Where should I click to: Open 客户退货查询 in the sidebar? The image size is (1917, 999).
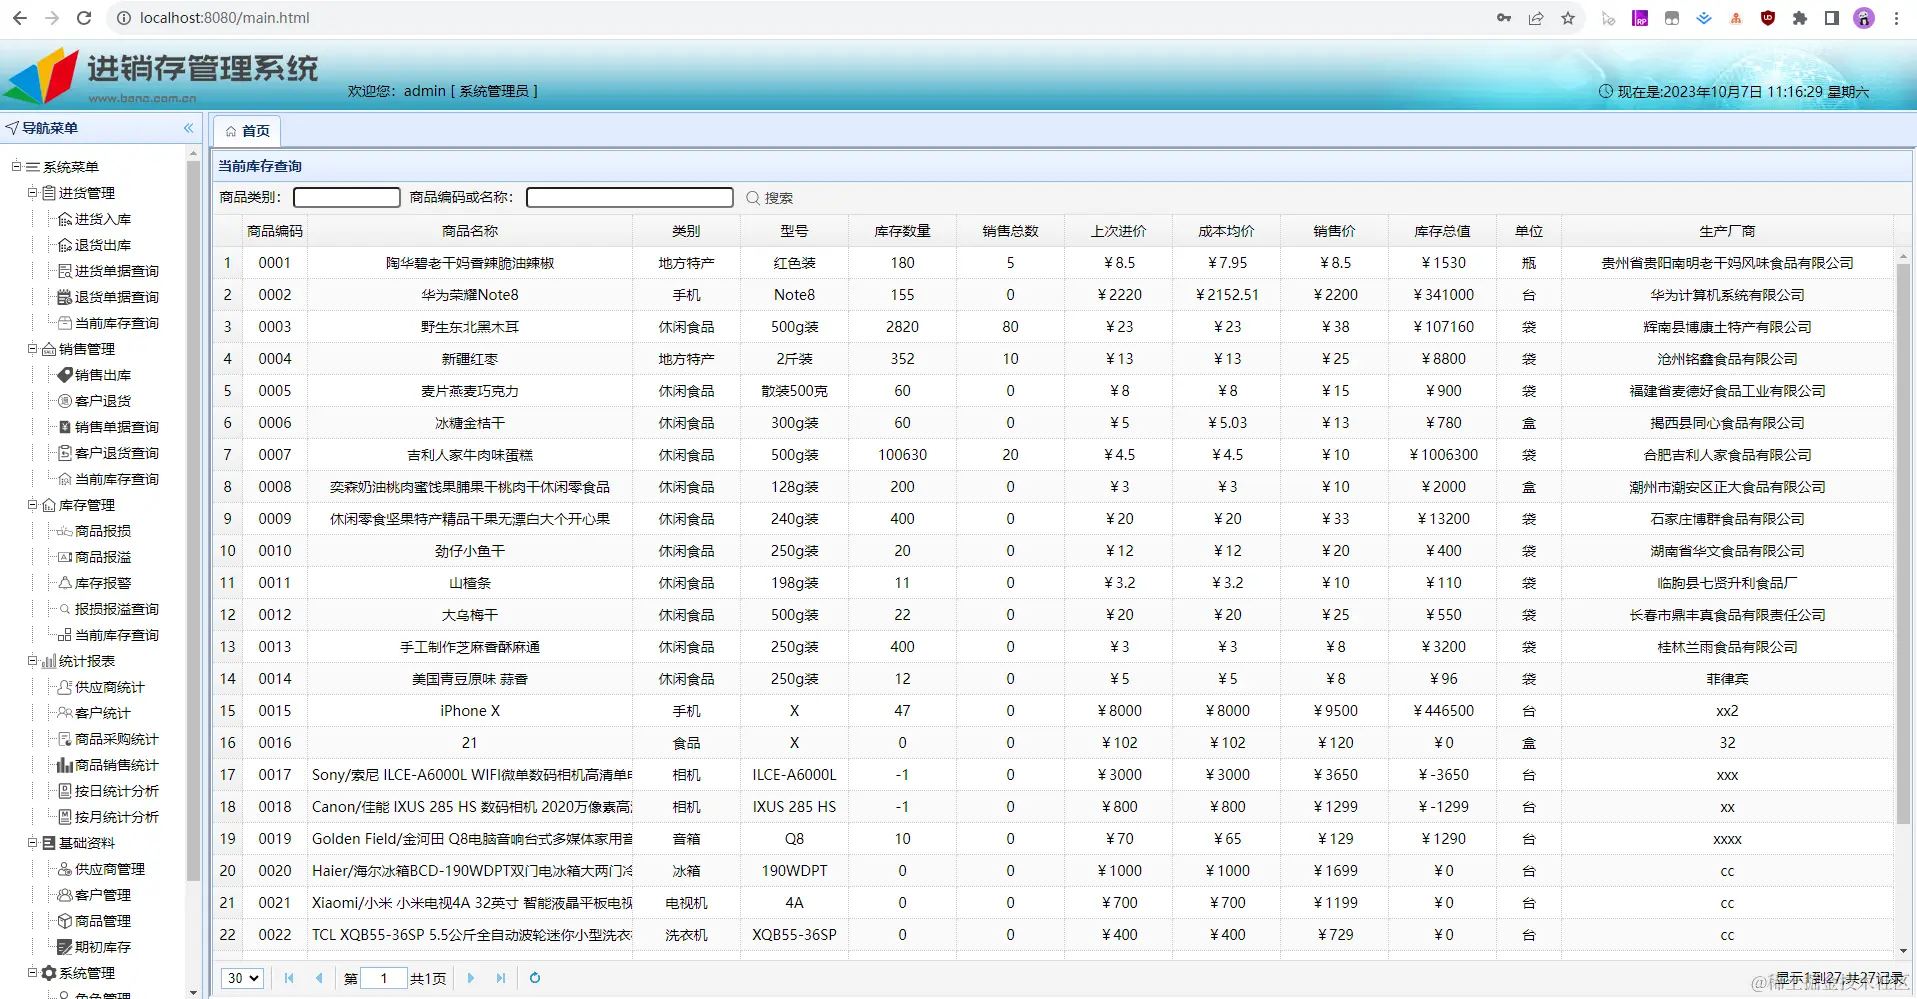116,453
